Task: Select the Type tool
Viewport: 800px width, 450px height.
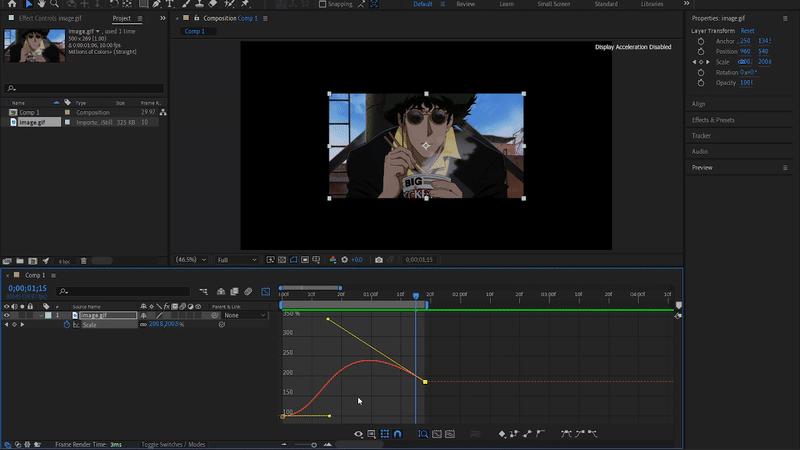Action: coord(170,4)
